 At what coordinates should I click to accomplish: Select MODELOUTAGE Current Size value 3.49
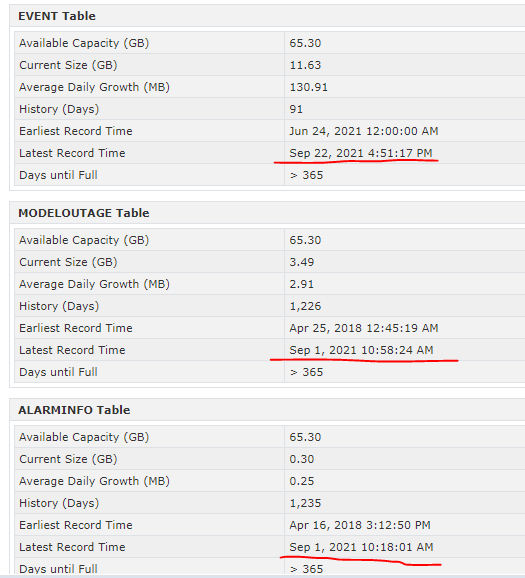[302, 262]
